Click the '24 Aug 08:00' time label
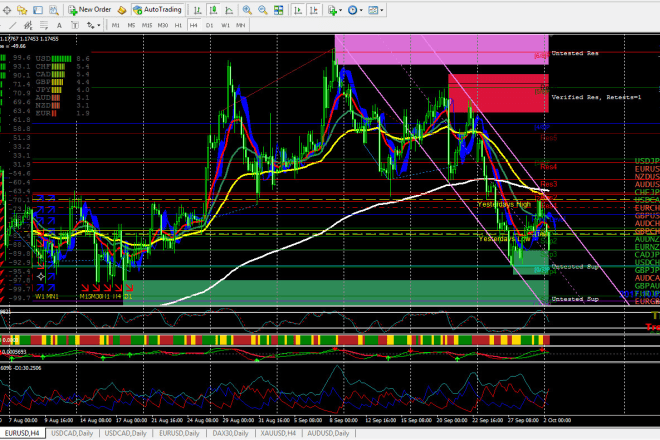 (204, 420)
